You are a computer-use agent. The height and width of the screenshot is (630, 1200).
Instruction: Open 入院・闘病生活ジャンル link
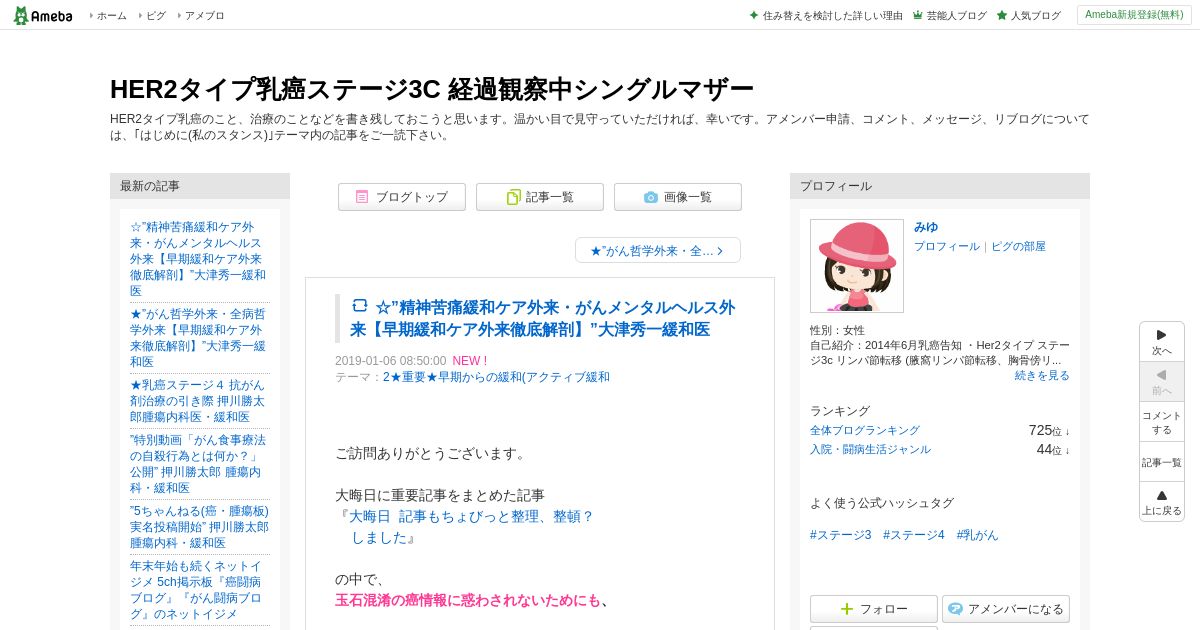point(870,449)
